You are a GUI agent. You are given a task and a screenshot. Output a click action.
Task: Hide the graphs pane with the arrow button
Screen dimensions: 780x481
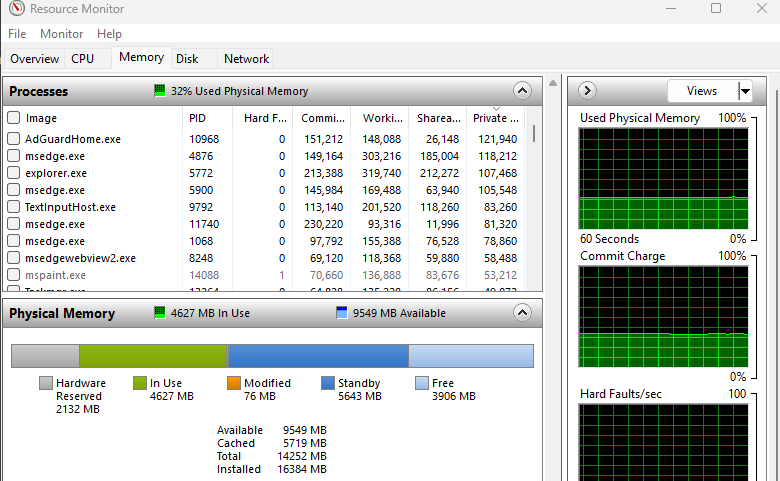[587, 91]
